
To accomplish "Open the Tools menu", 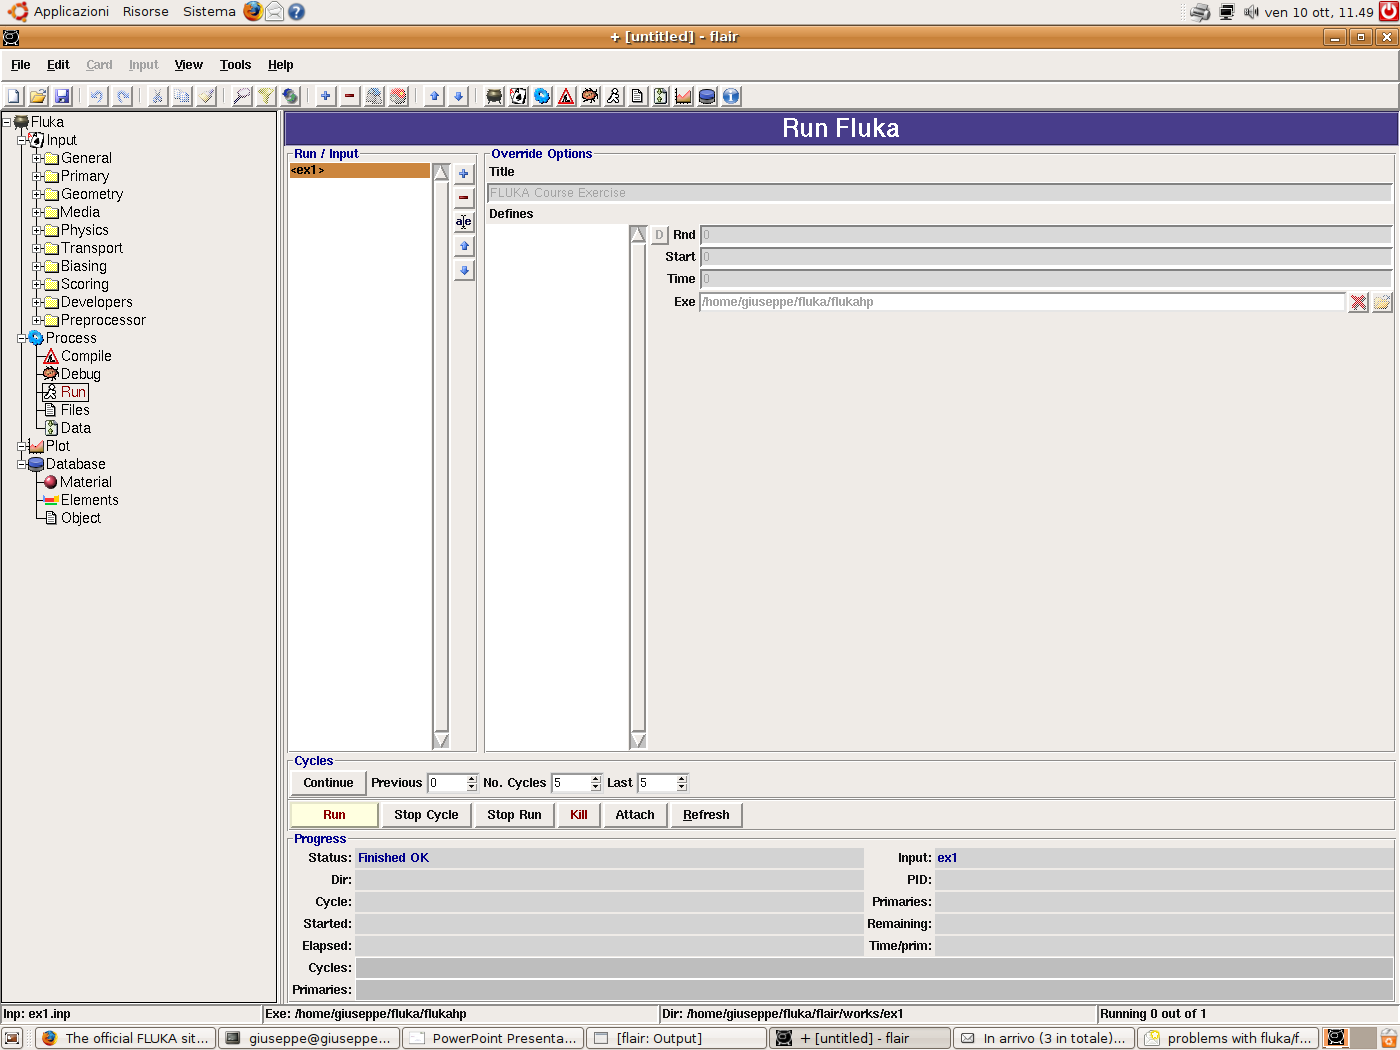I will point(236,65).
